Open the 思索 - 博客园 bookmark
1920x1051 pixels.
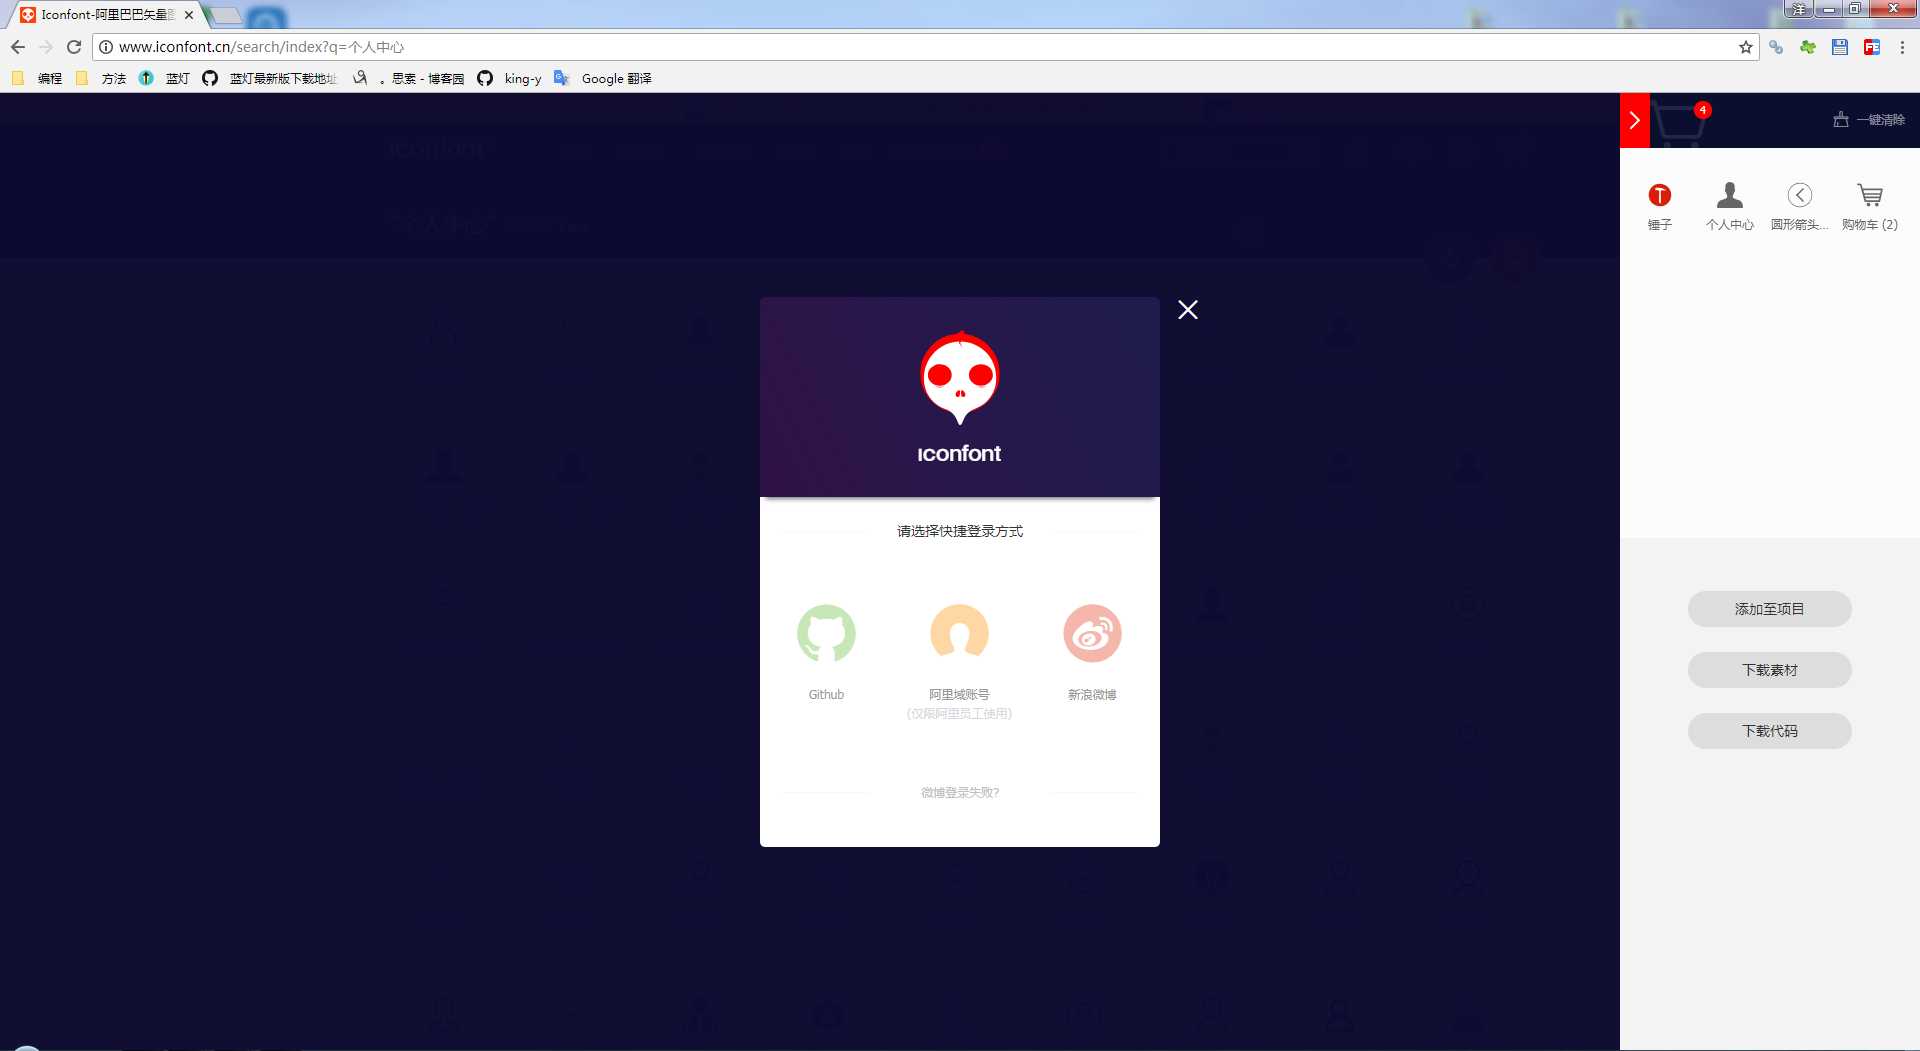[x=410, y=78]
